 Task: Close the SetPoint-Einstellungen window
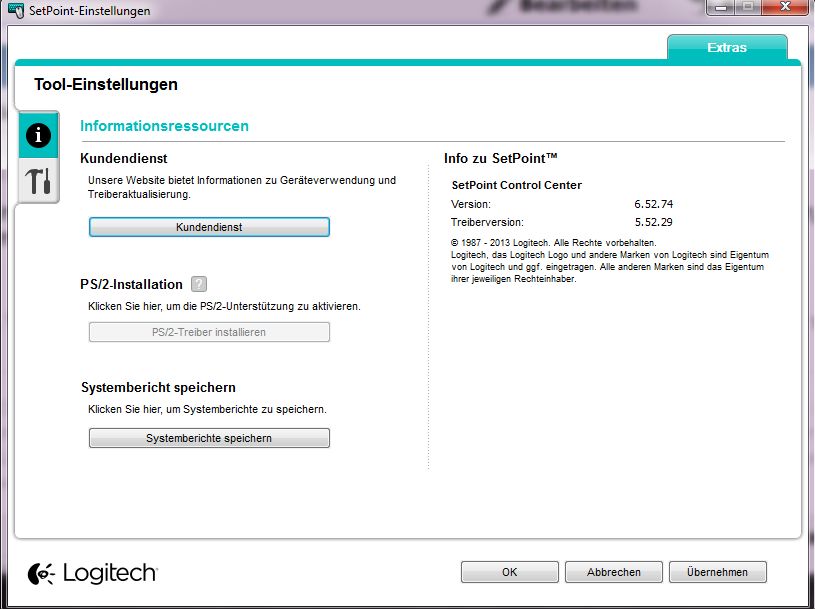[785, 7]
